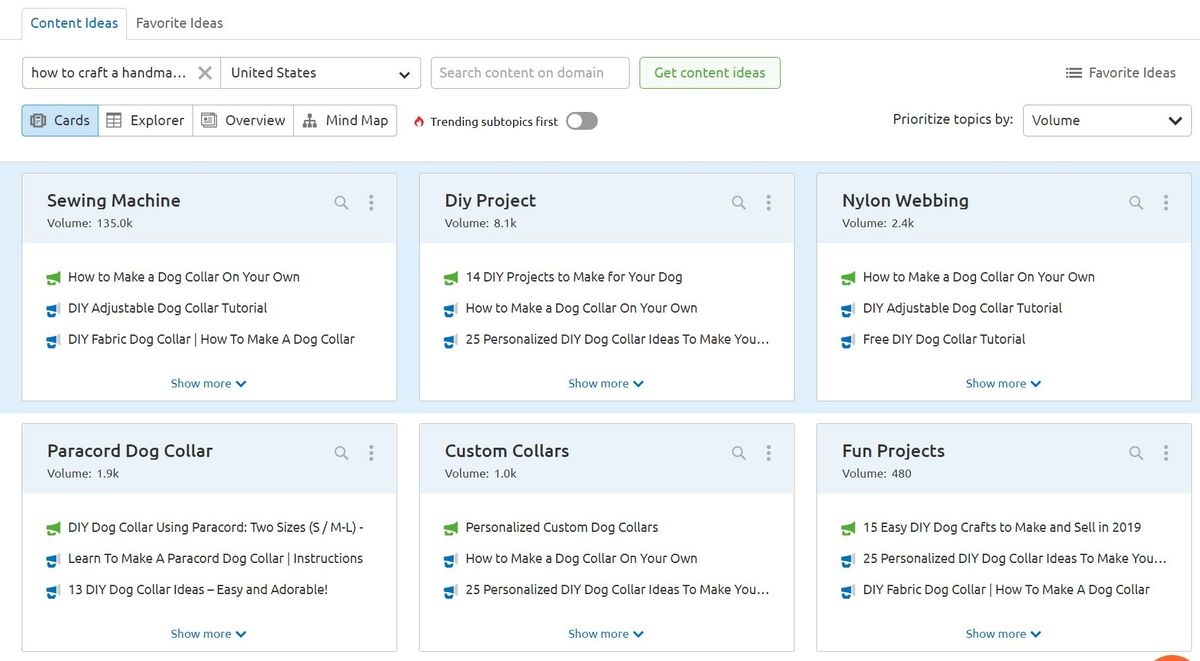The width and height of the screenshot is (1200, 661).
Task: Click the 'Volume: 135.0k' text
Action: 90,223
